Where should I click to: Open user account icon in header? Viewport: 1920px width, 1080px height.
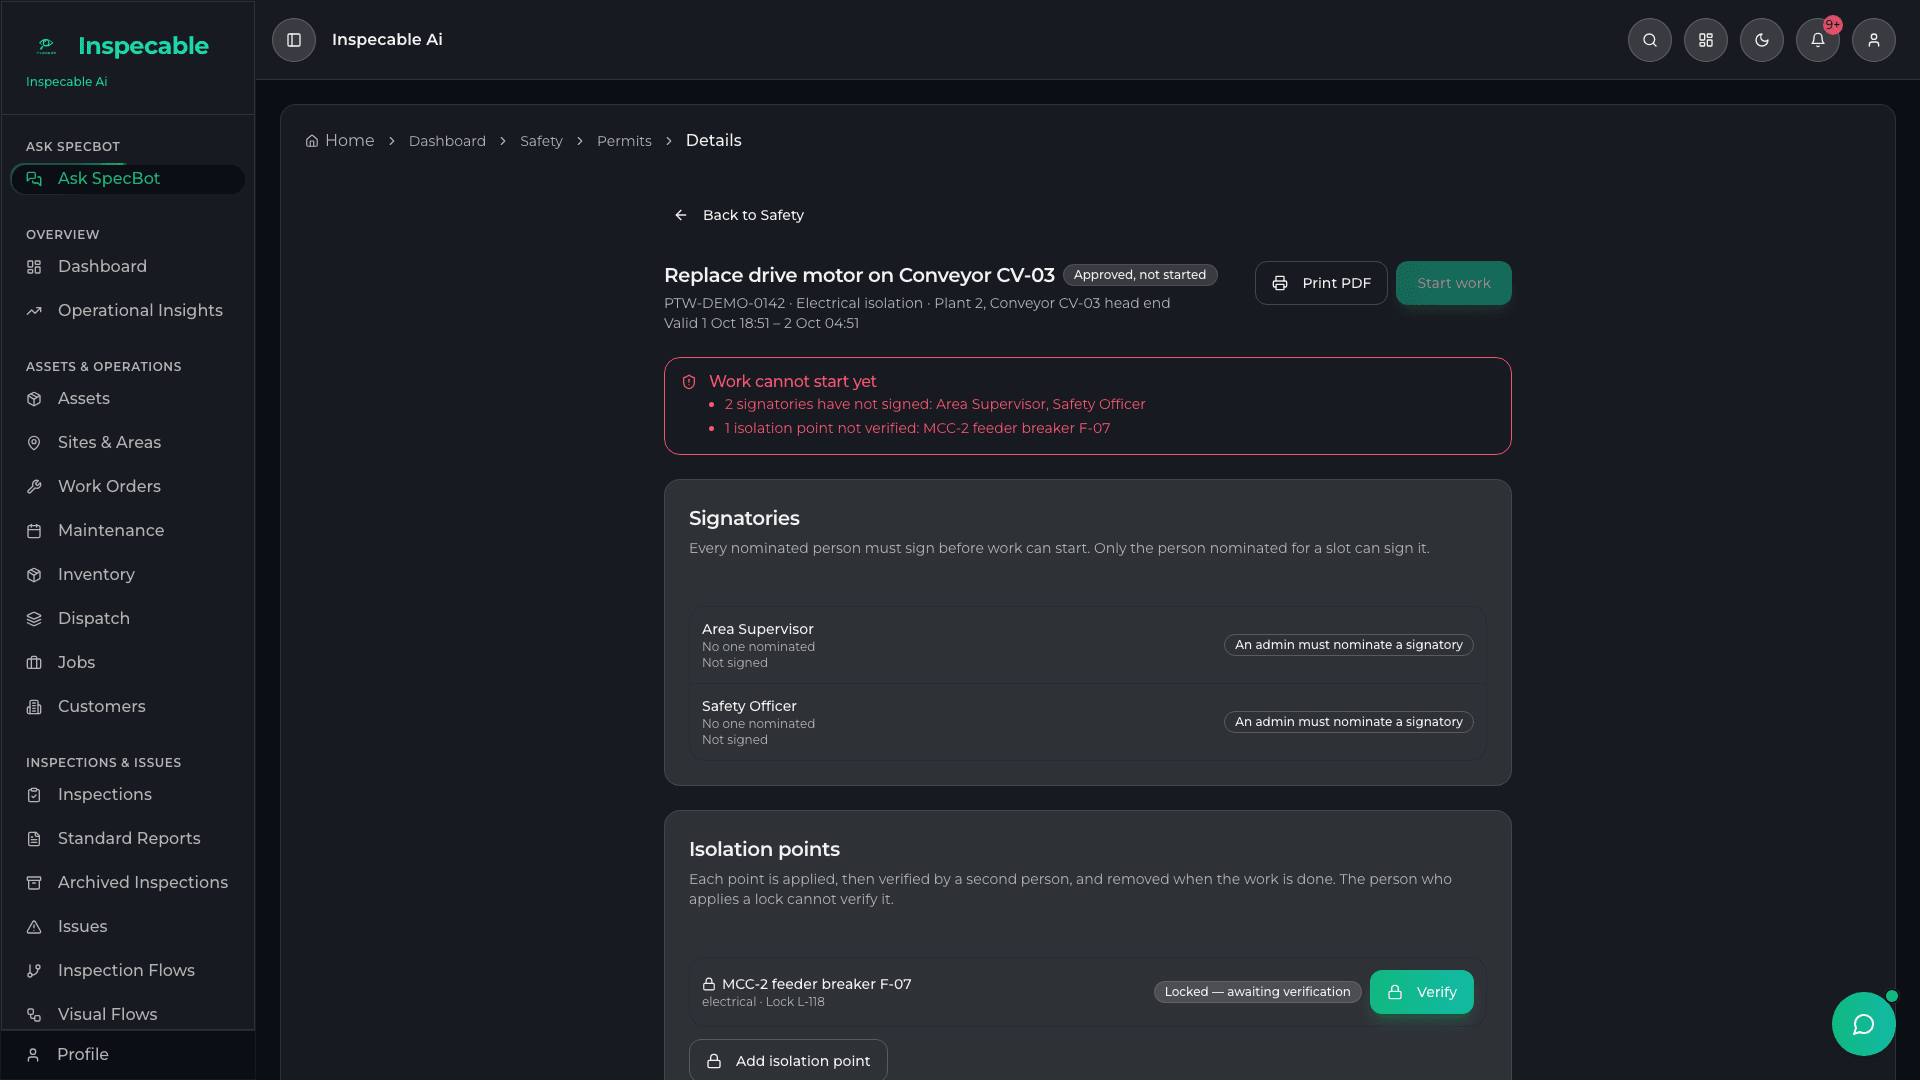click(1874, 40)
